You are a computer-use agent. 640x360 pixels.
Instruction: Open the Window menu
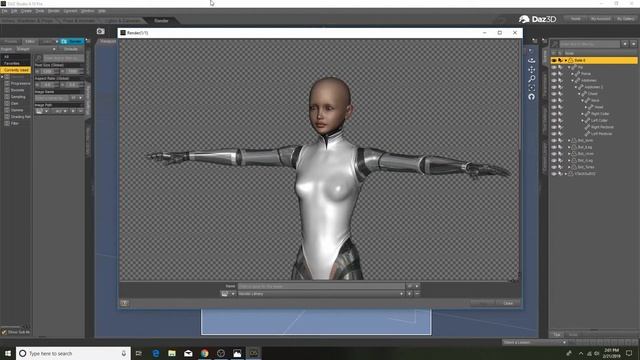(87, 11)
